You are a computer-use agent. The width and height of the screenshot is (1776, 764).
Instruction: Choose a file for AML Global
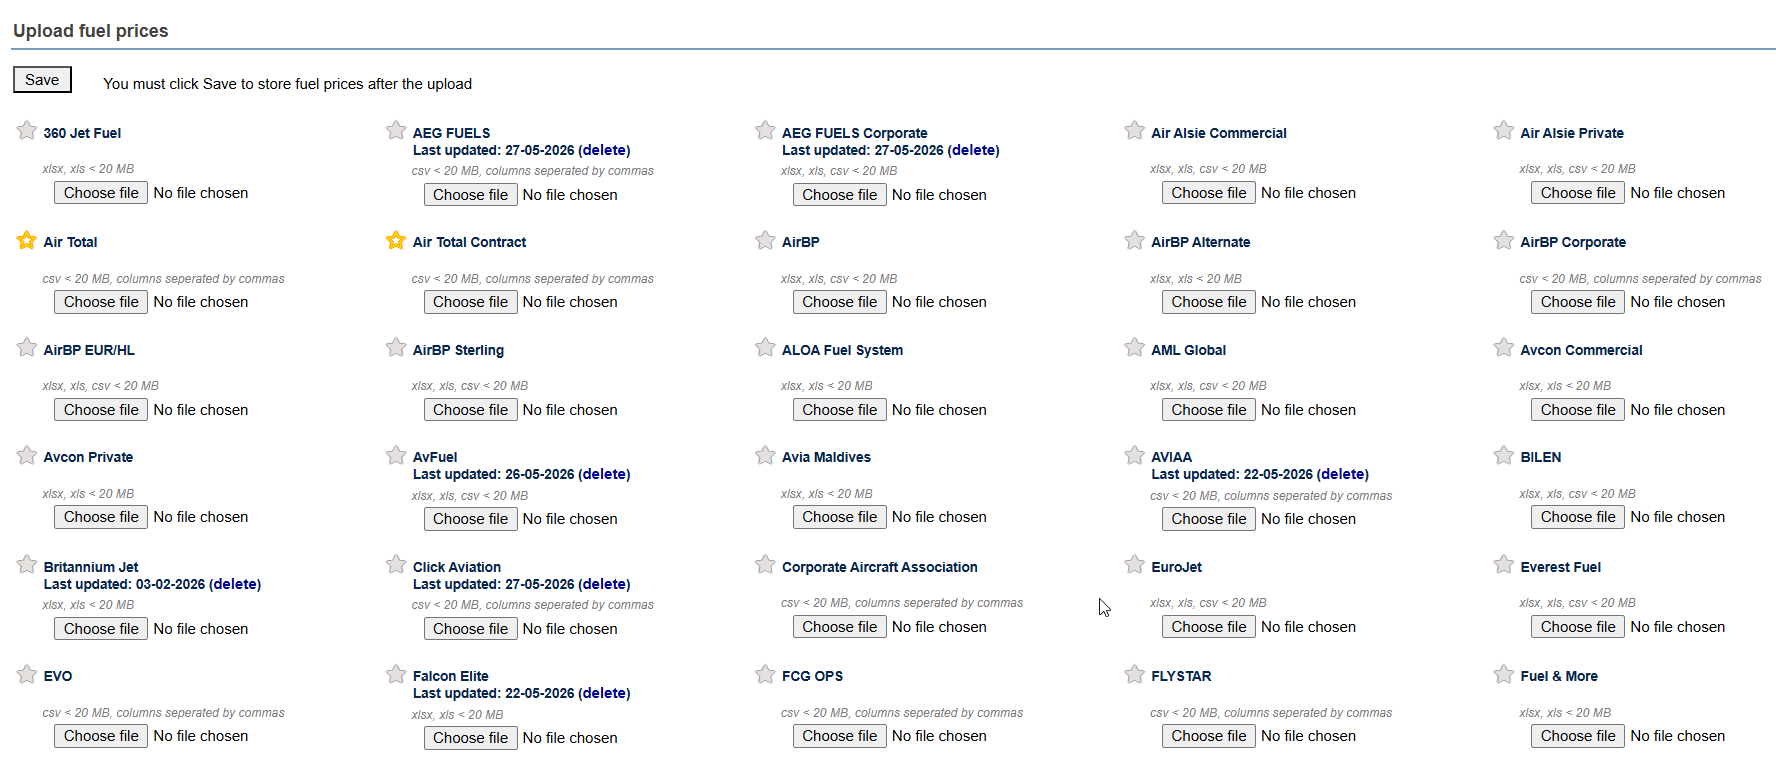[1209, 410]
